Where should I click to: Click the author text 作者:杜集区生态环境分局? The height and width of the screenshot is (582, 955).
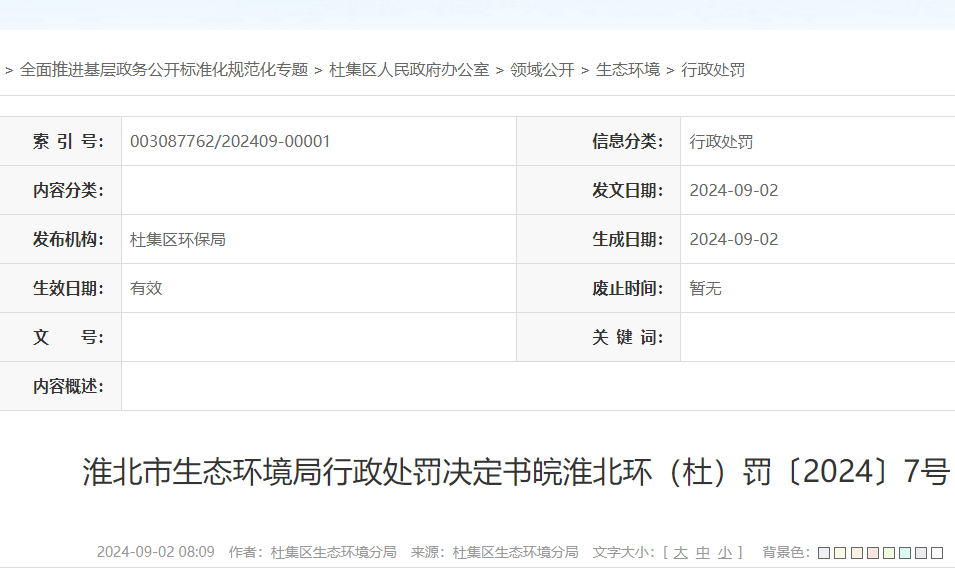pos(312,552)
